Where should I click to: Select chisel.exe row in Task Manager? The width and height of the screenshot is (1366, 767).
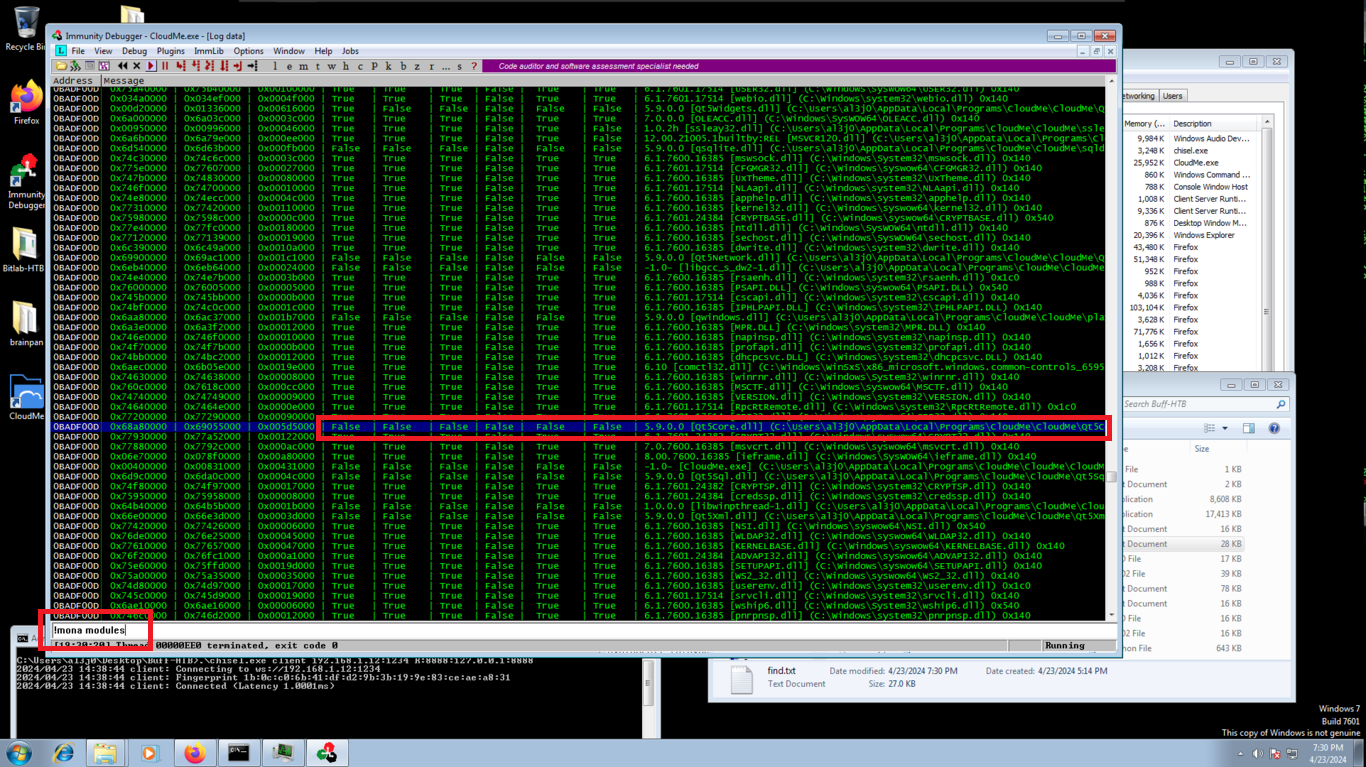tap(1190, 151)
